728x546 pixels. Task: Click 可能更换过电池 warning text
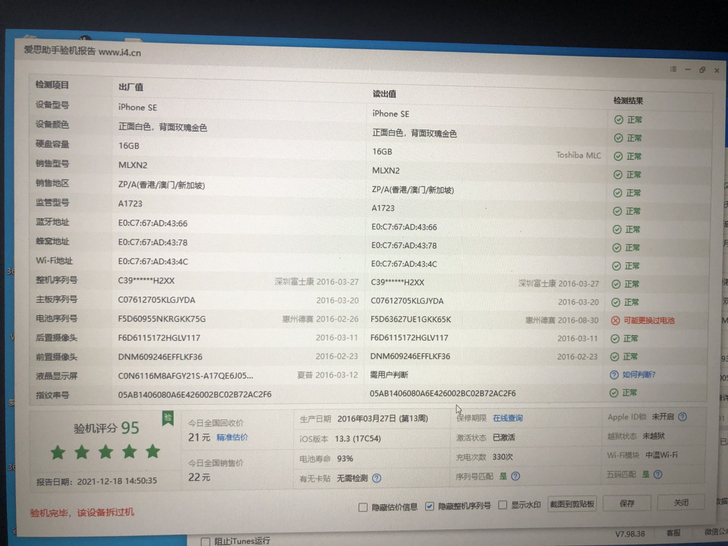(x=649, y=320)
